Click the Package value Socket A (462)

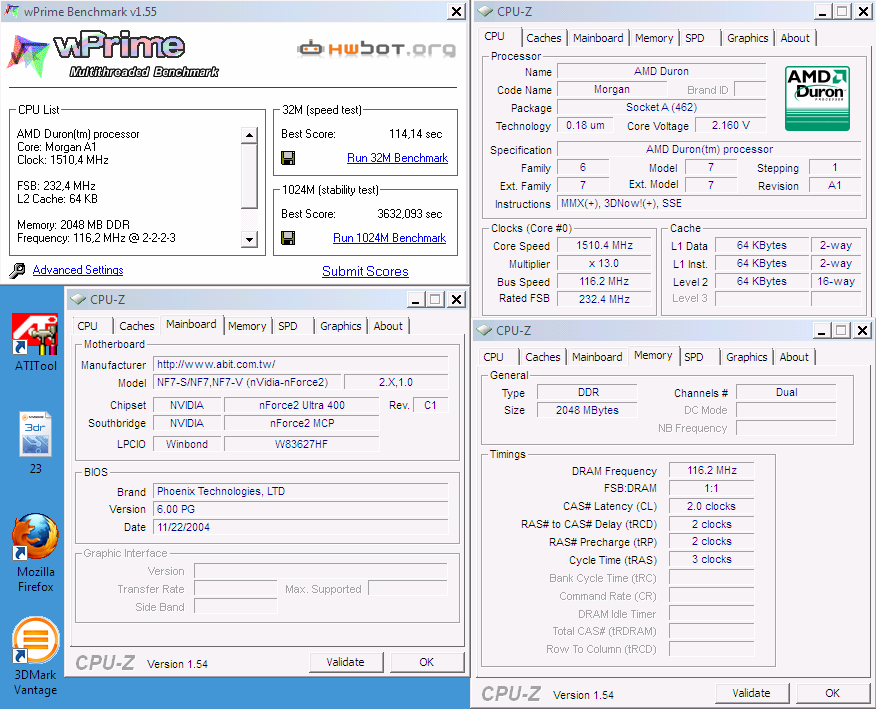point(661,107)
